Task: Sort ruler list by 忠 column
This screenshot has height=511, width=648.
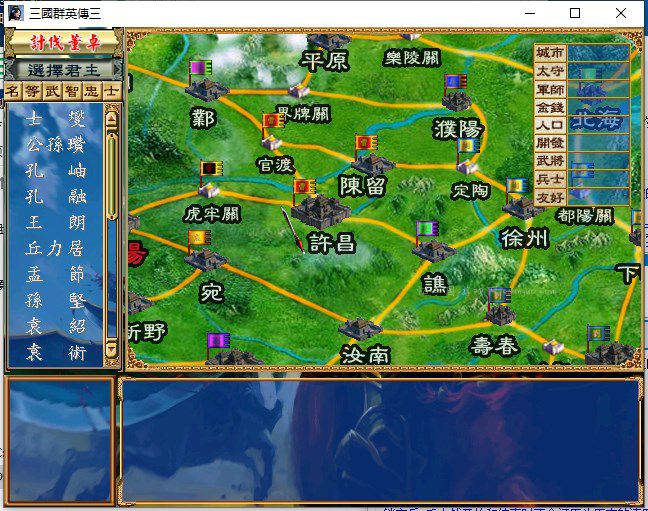Action: click(92, 91)
